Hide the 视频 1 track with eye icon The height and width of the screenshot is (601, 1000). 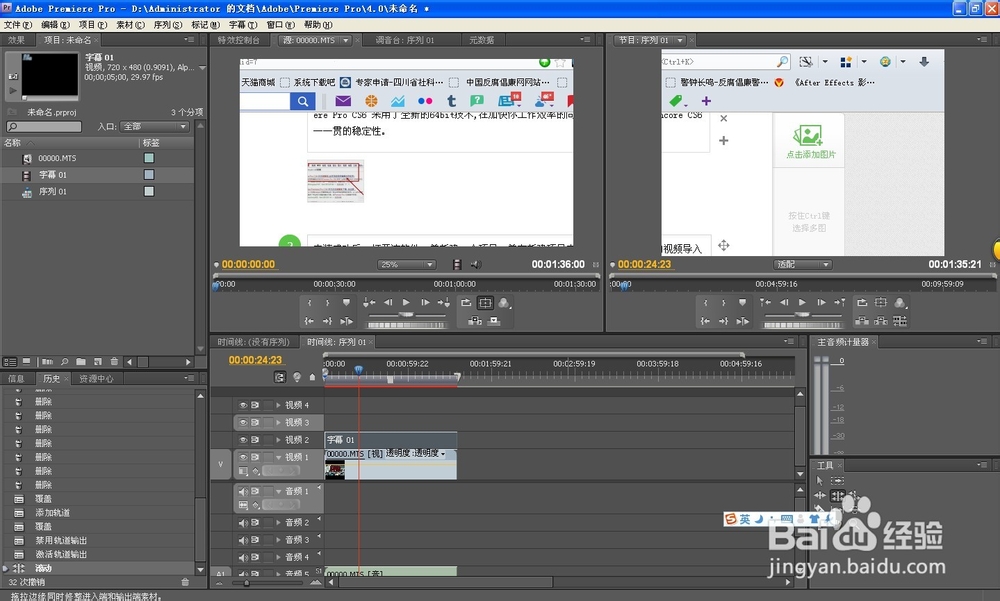pyautogui.click(x=243, y=457)
